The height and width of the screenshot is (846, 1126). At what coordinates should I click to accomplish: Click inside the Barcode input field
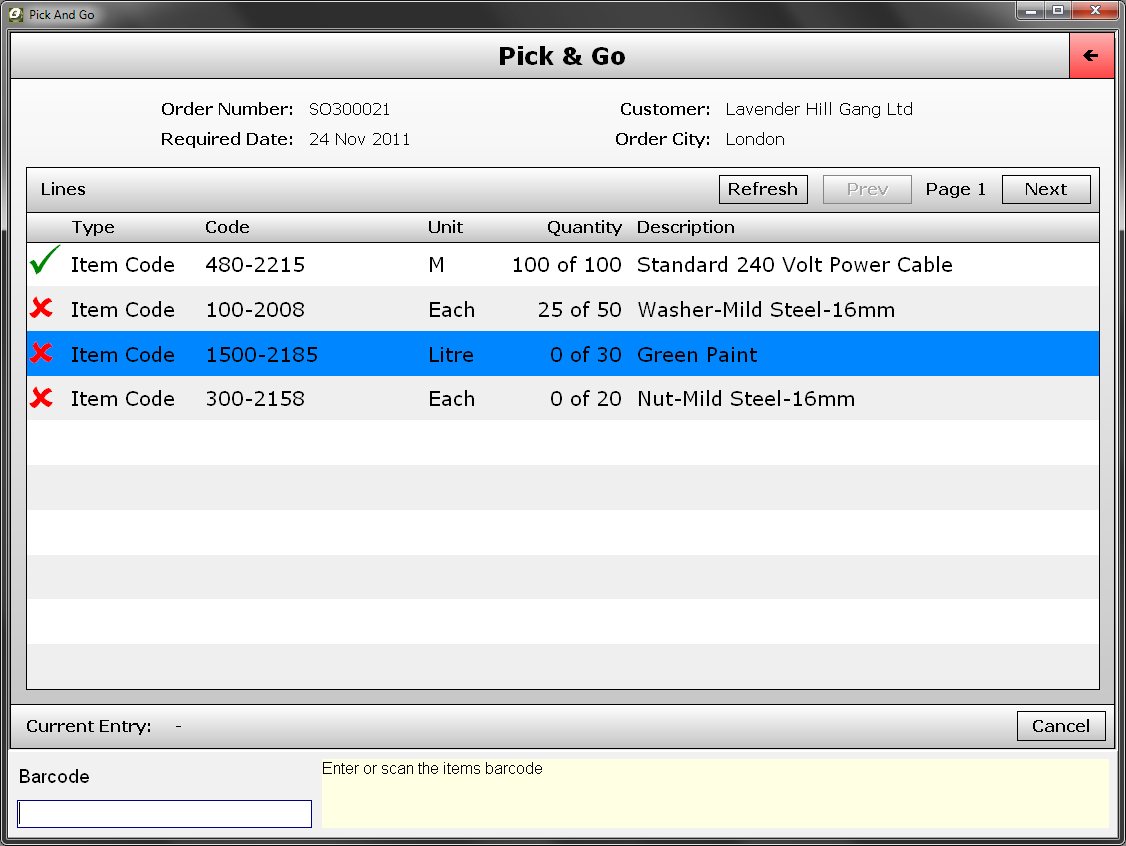pyautogui.click(x=163, y=813)
